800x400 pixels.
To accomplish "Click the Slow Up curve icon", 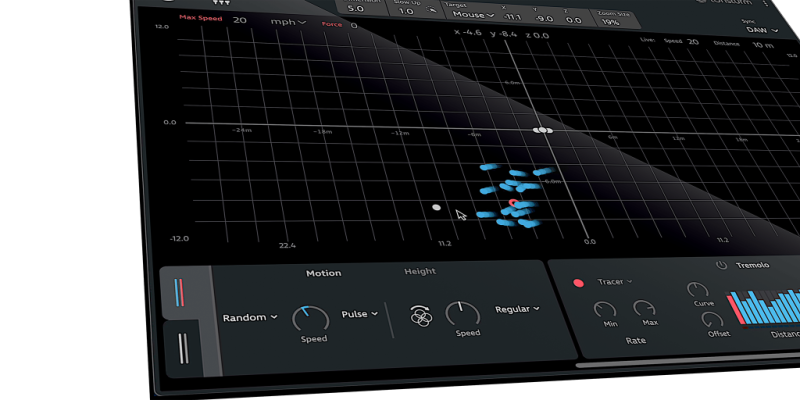I will [x=432, y=10].
